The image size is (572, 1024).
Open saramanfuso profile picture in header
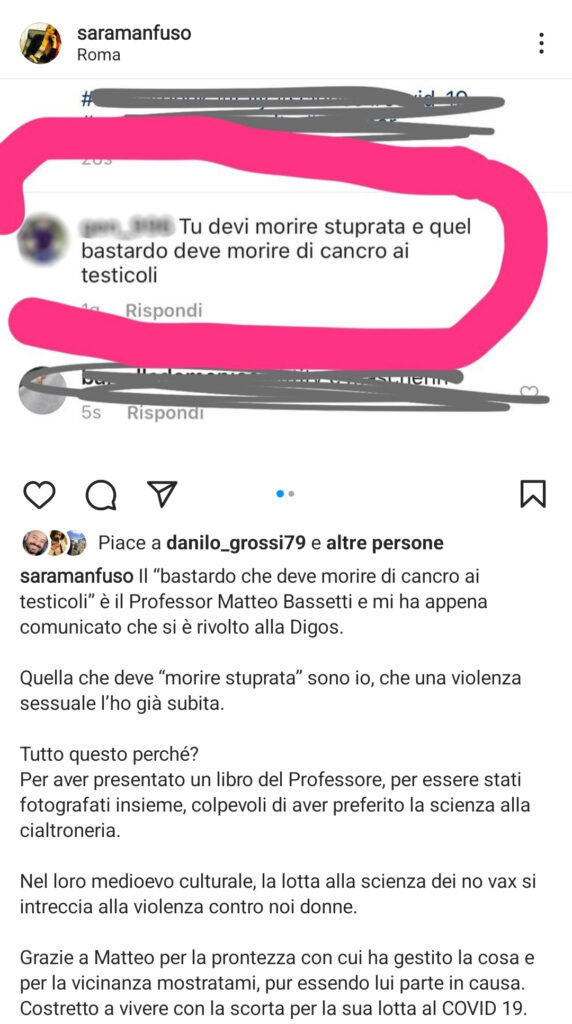coord(40,43)
